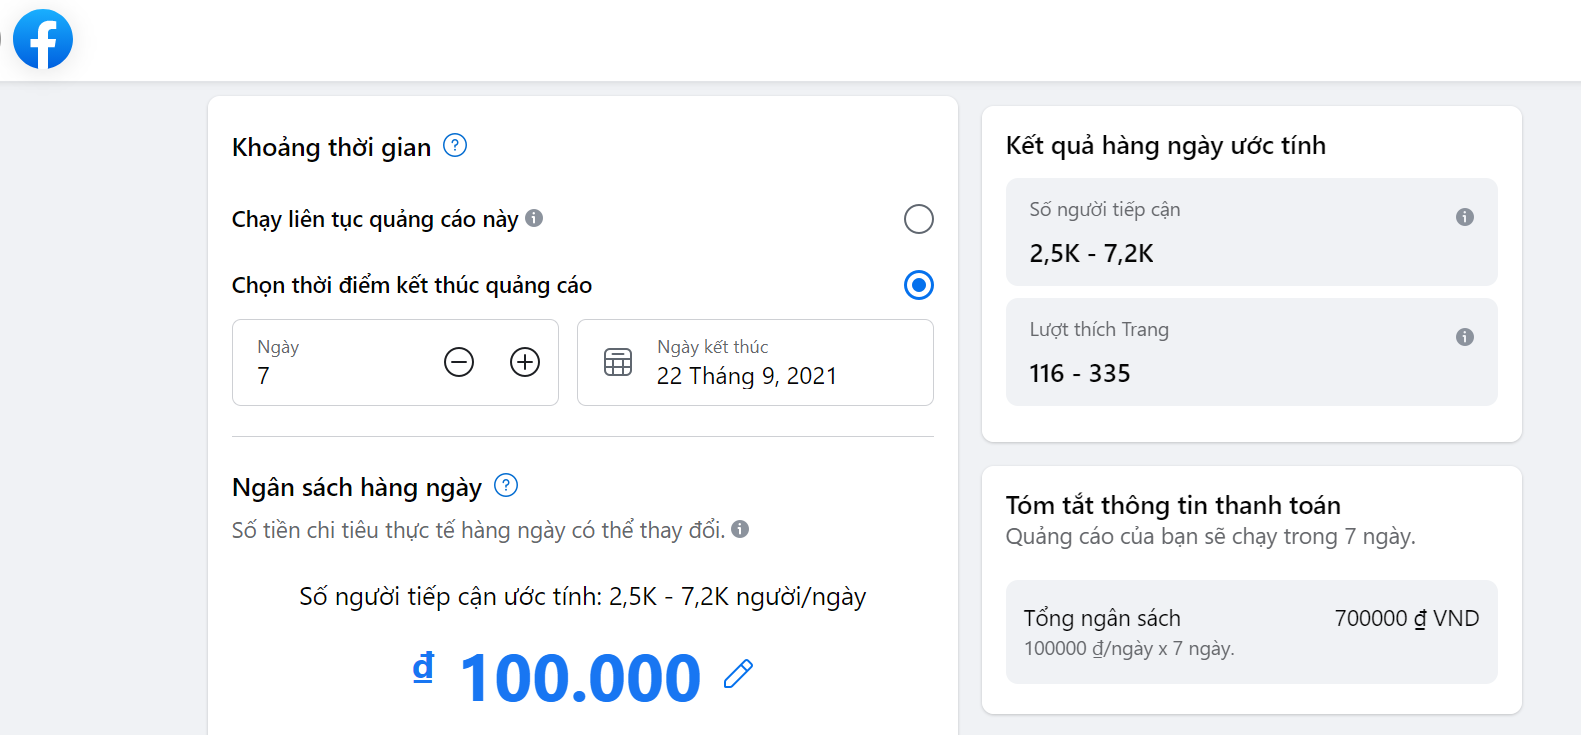Click the đ currency symbol beside budget
This screenshot has width=1581, height=735.
click(x=424, y=667)
